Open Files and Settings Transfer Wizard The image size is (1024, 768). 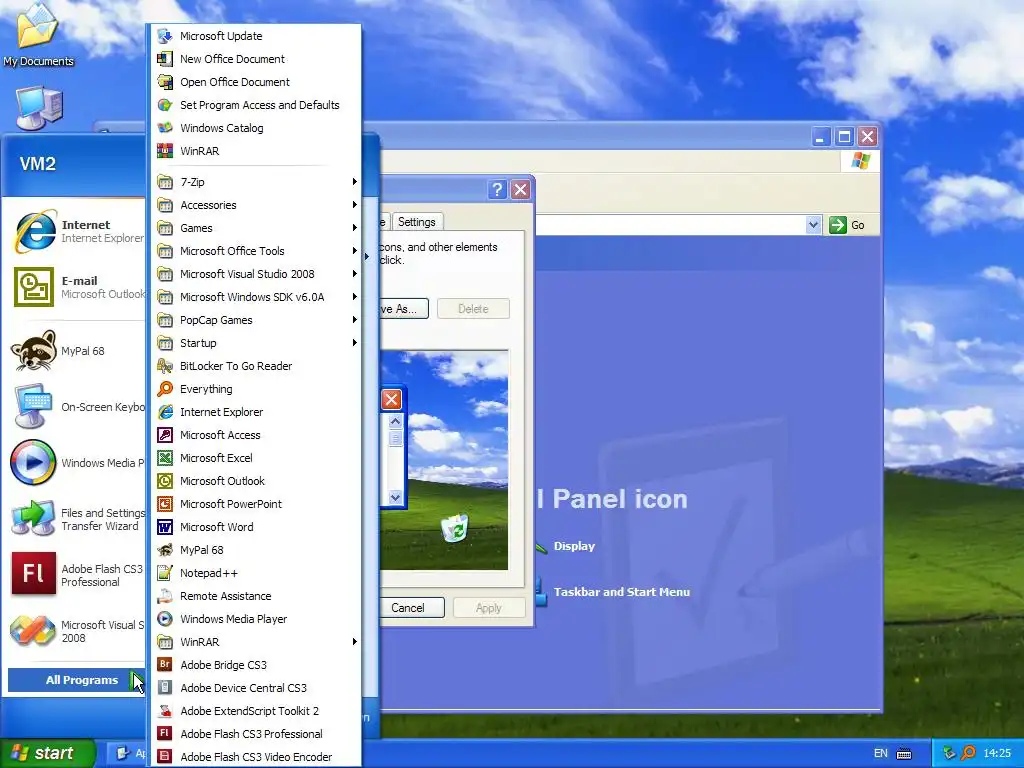[x=76, y=519]
